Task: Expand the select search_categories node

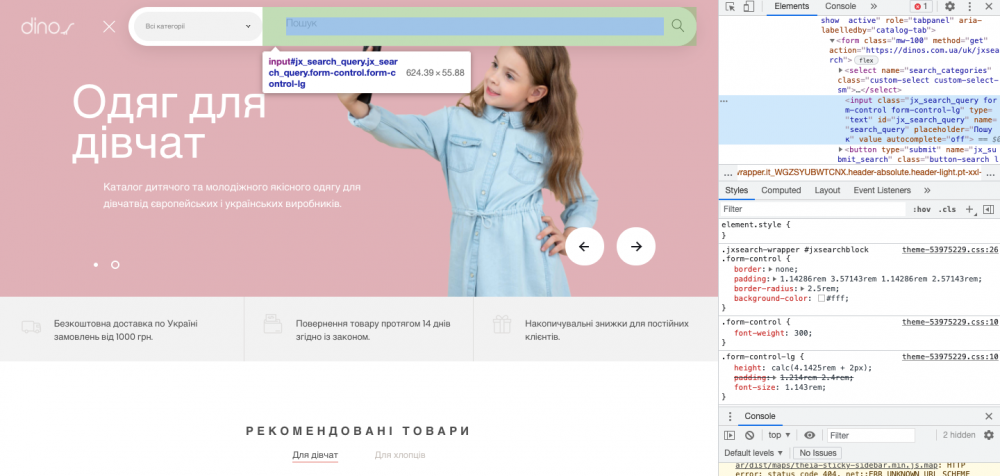Action: point(841,70)
